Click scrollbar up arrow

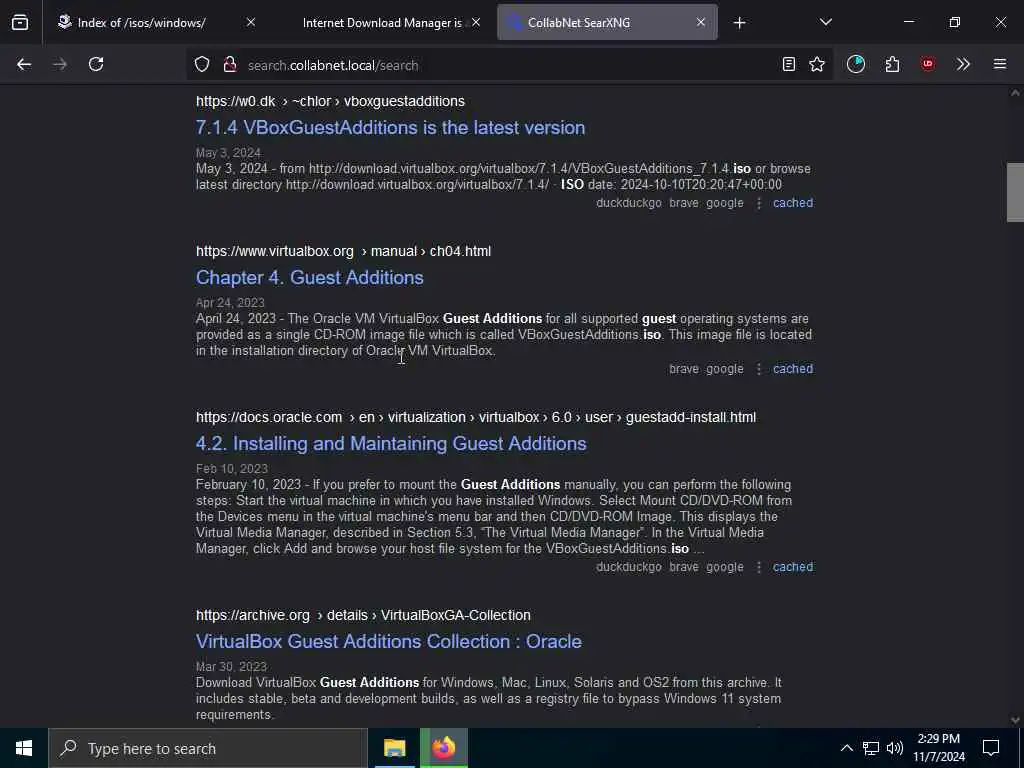(x=1015, y=93)
